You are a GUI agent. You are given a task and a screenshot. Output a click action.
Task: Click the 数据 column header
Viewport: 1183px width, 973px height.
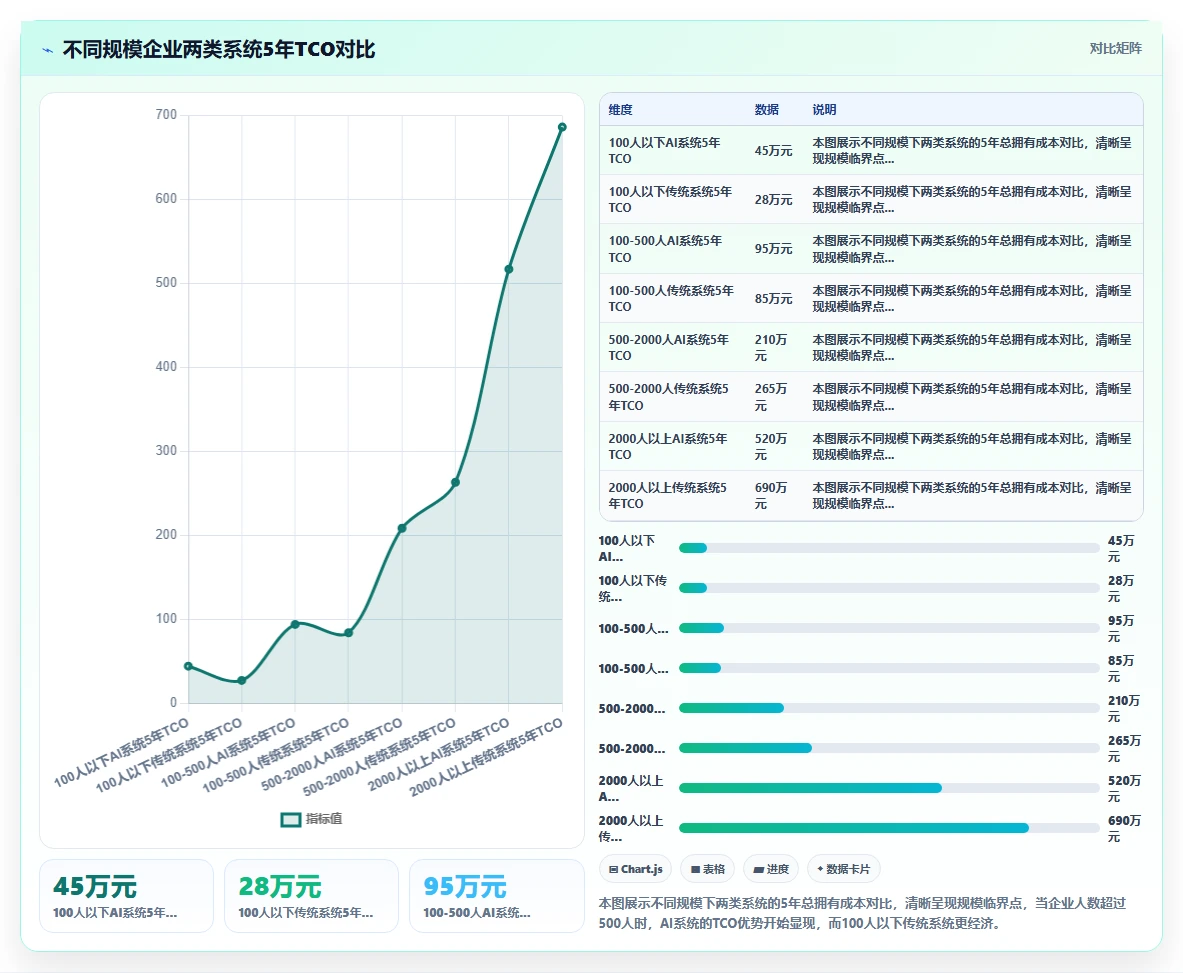[767, 109]
